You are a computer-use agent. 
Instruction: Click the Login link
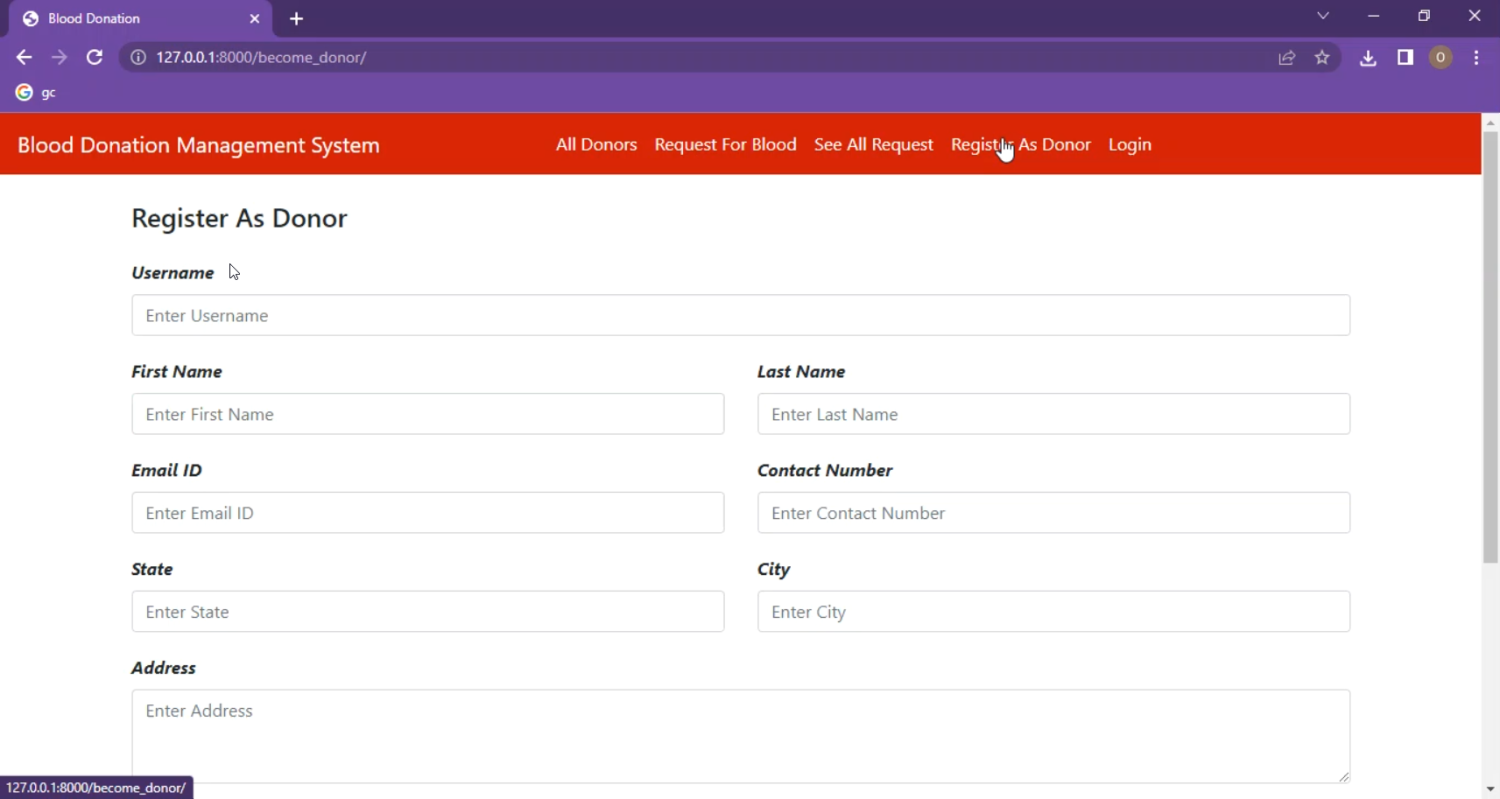(x=1129, y=145)
